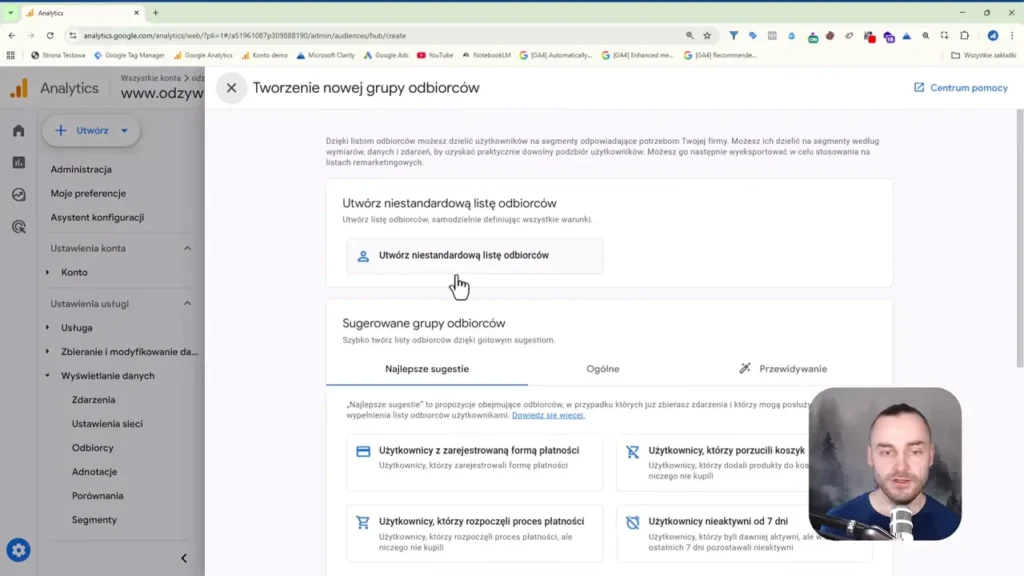The width and height of the screenshot is (1024, 576).
Task: Open the Google Analytics bookmark
Action: [x=203, y=56]
